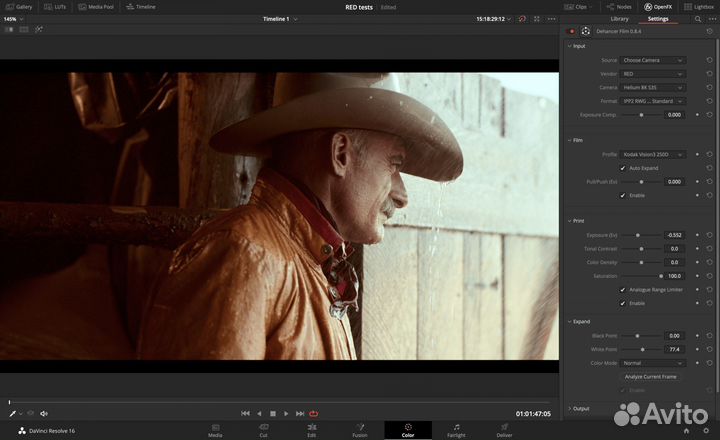This screenshot has width=720, height=440.
Task: Collapse the Input section
Action: (570, 46)
